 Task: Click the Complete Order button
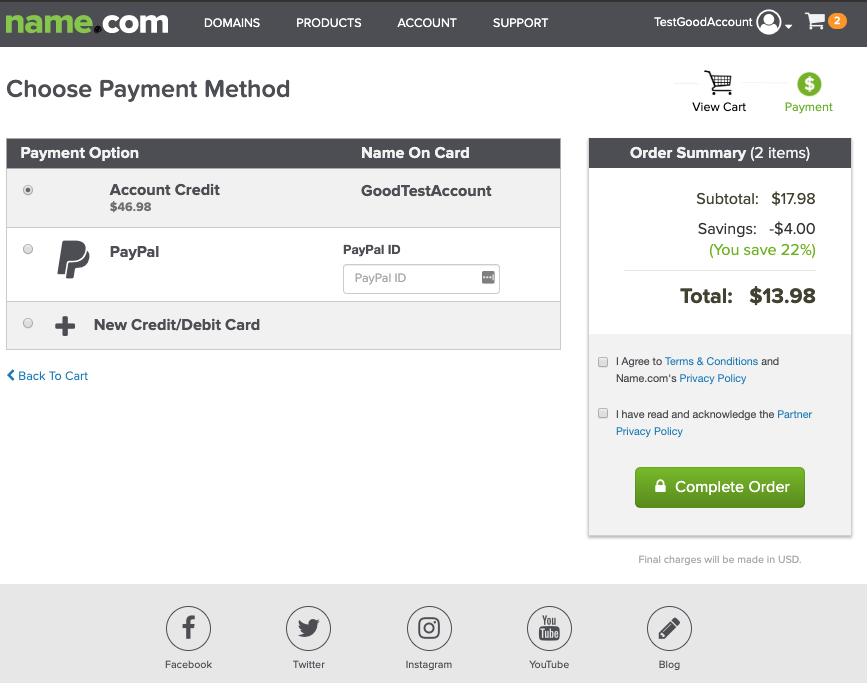pyautogui.click(x=719, y=487)
